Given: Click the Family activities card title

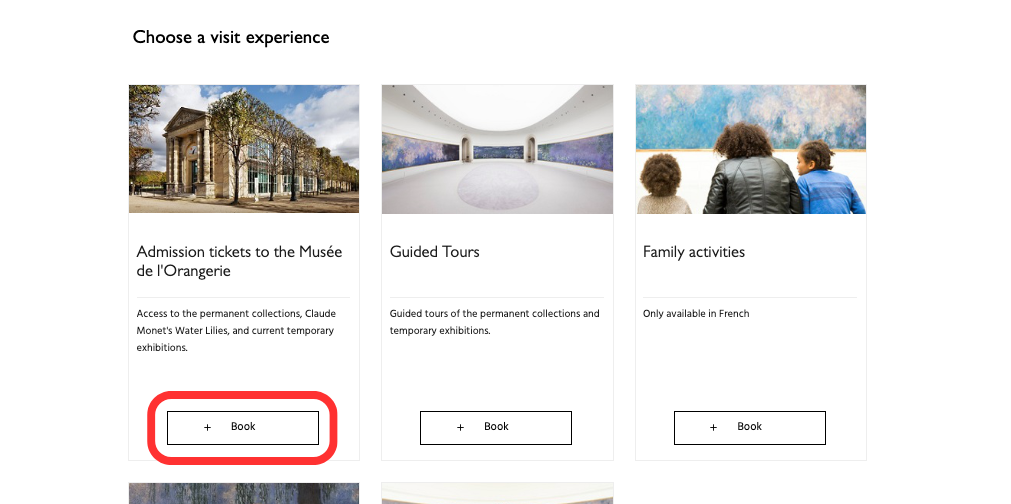Looking at the screenshot, I should point(694,252).
